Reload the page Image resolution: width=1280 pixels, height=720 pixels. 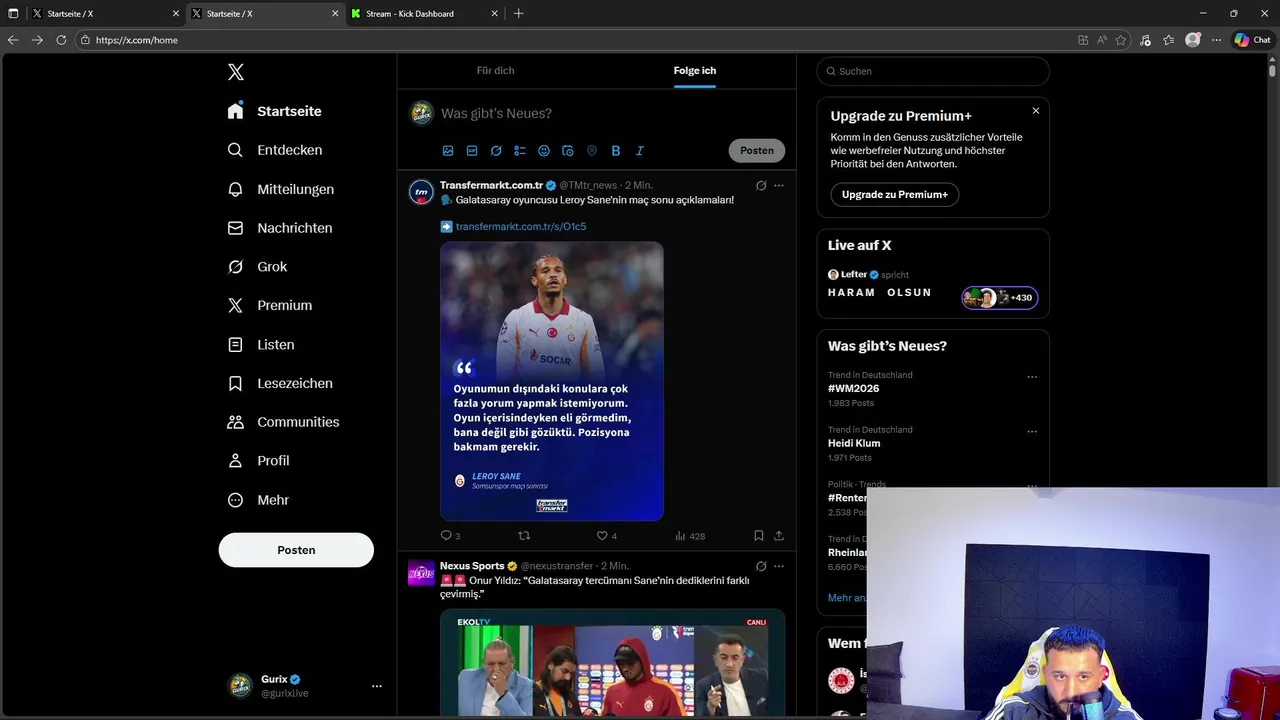(x=61, y=40)
